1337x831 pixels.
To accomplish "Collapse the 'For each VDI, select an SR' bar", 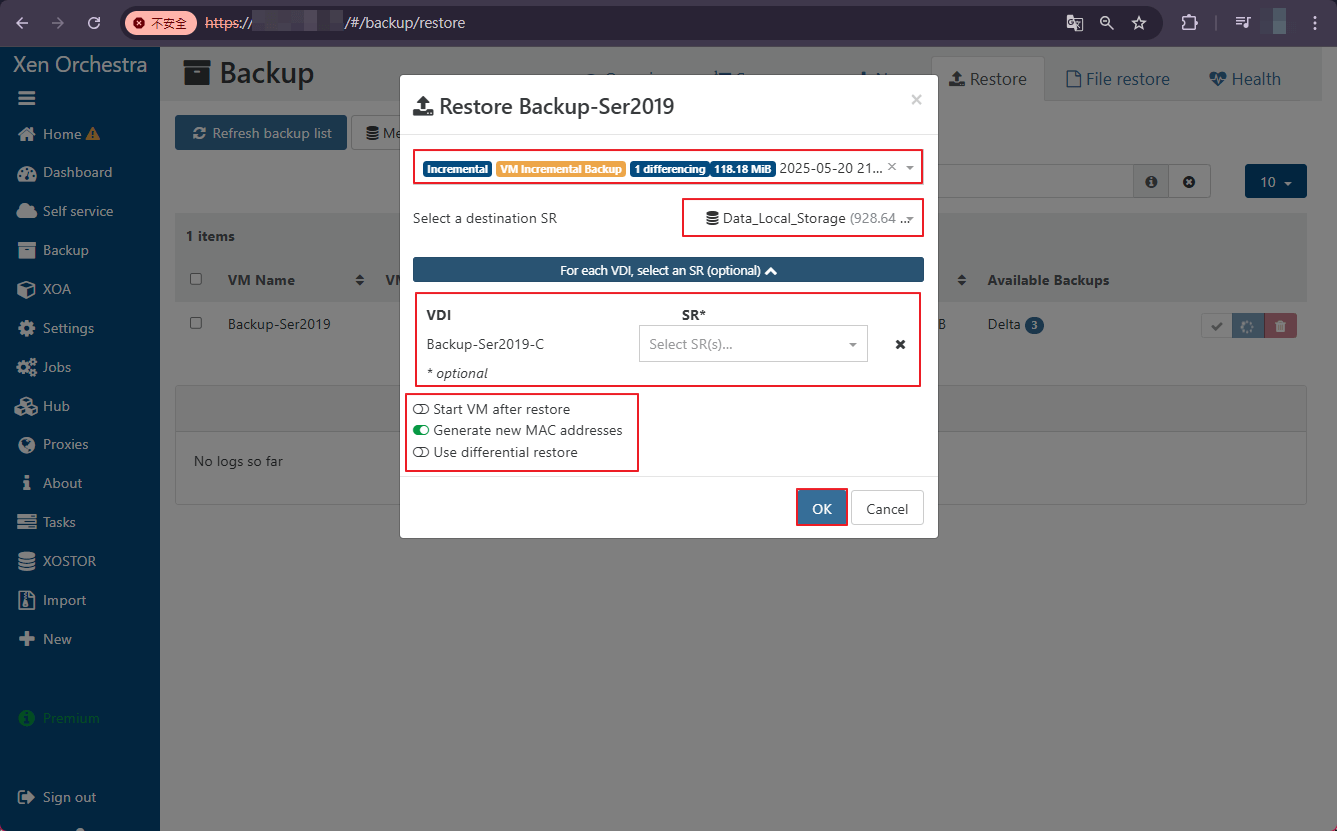I will click(668, 270).
